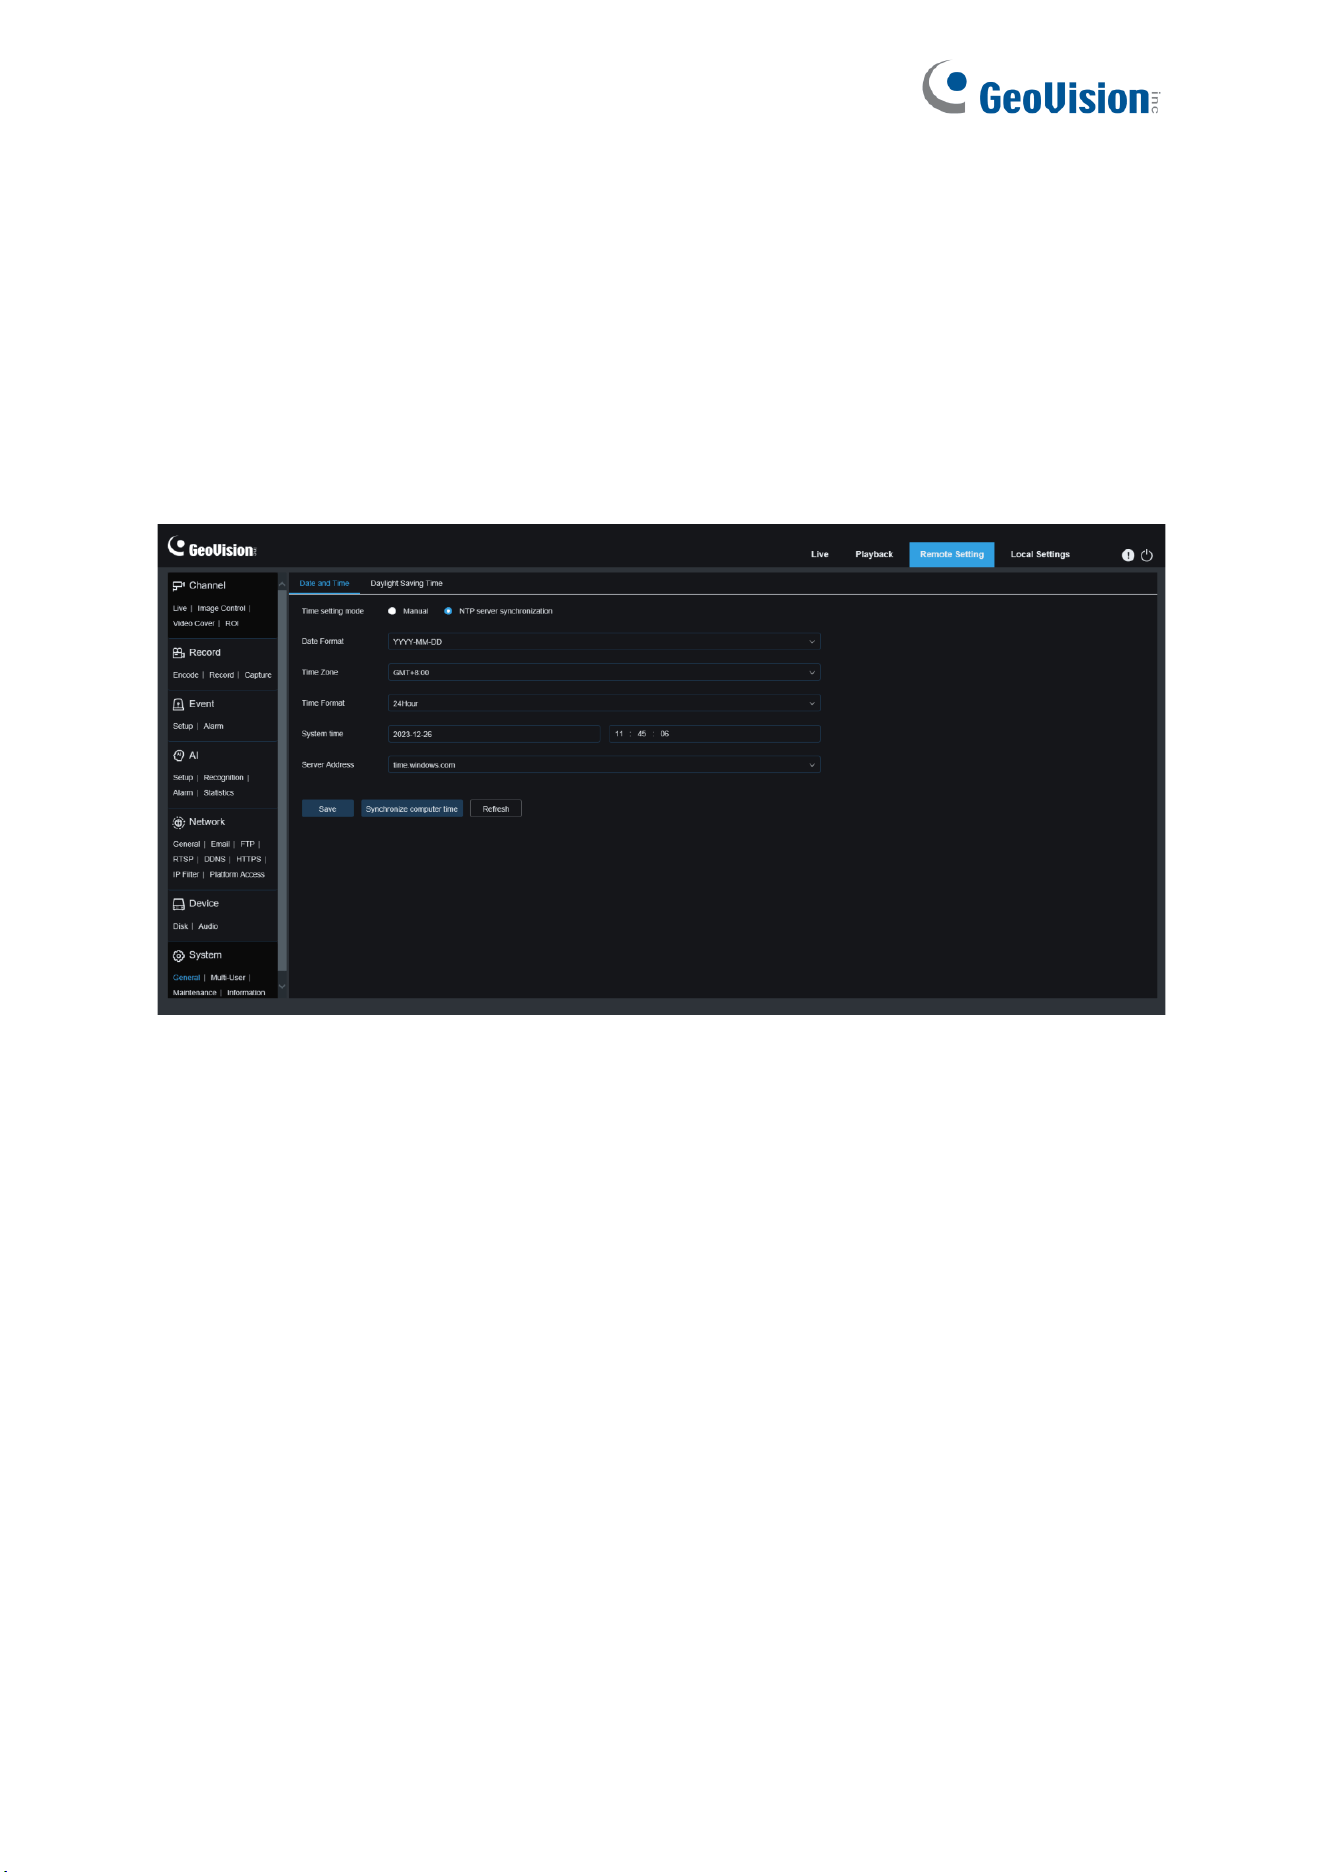The height and width of the screenshot is (1872, 1324).
Task: Open IP Filter under Network section
Action: 186,875
